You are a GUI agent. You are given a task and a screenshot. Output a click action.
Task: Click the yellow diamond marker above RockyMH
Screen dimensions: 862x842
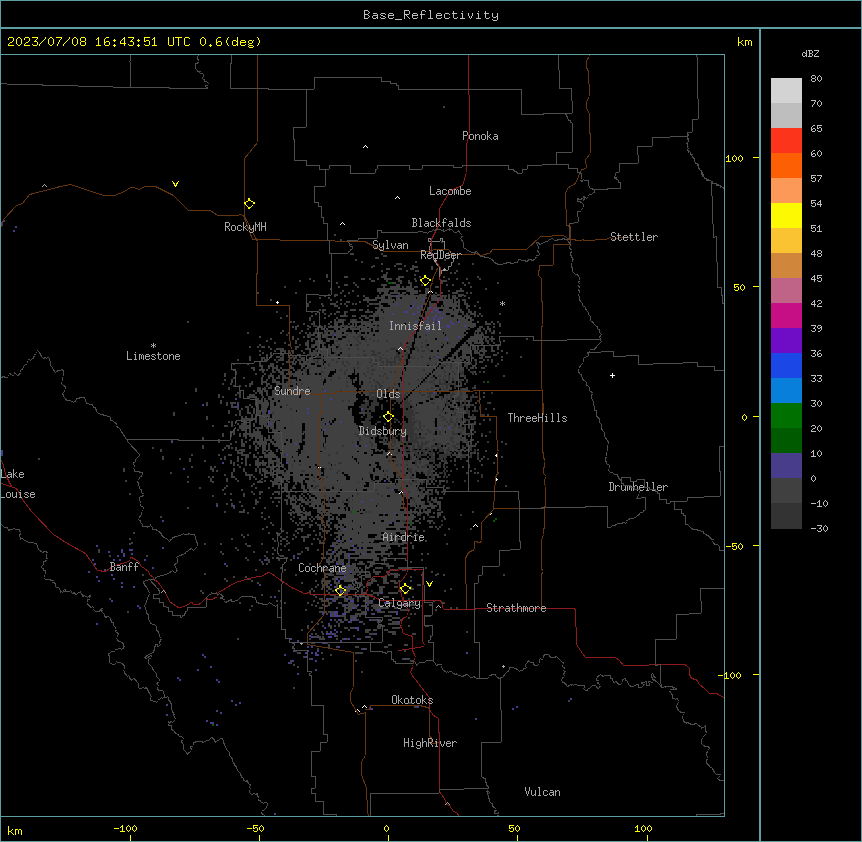point(250,204)
